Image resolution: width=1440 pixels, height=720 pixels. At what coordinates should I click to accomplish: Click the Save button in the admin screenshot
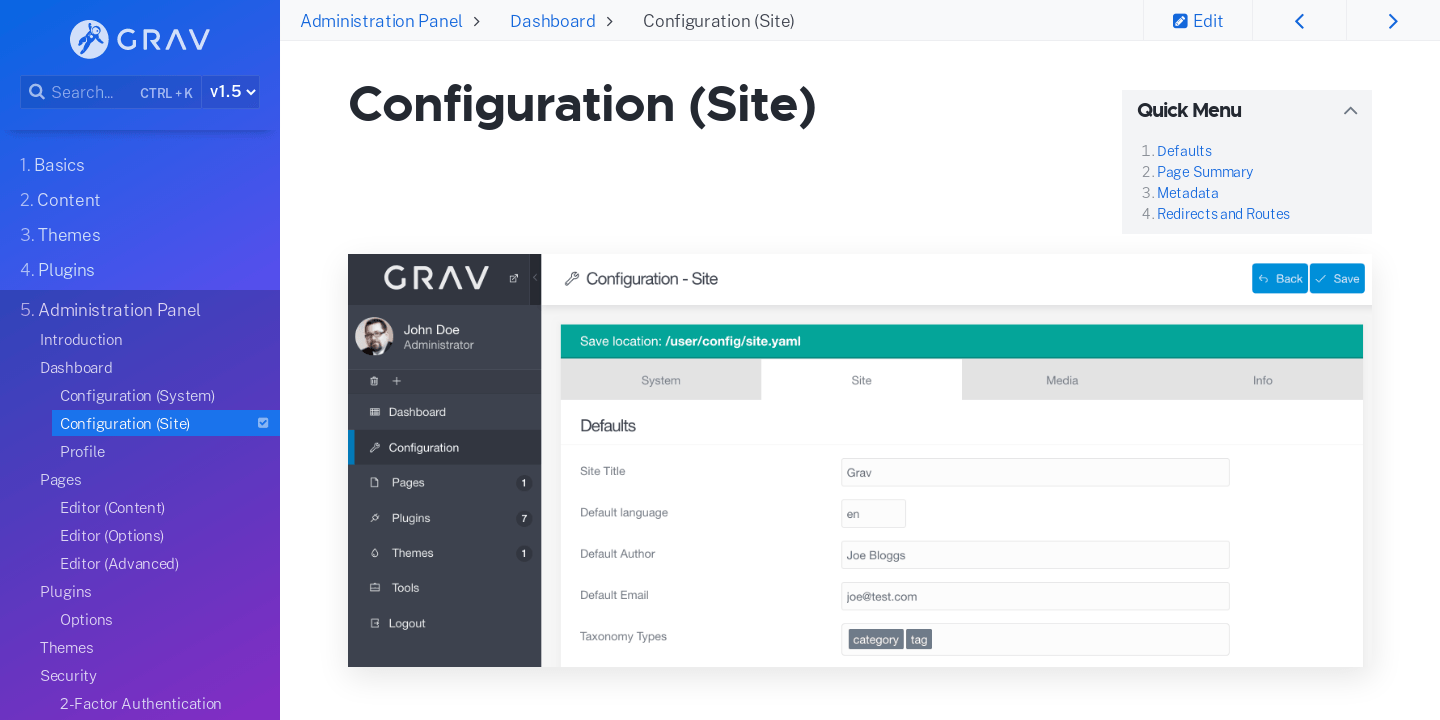click(1337, 278)
